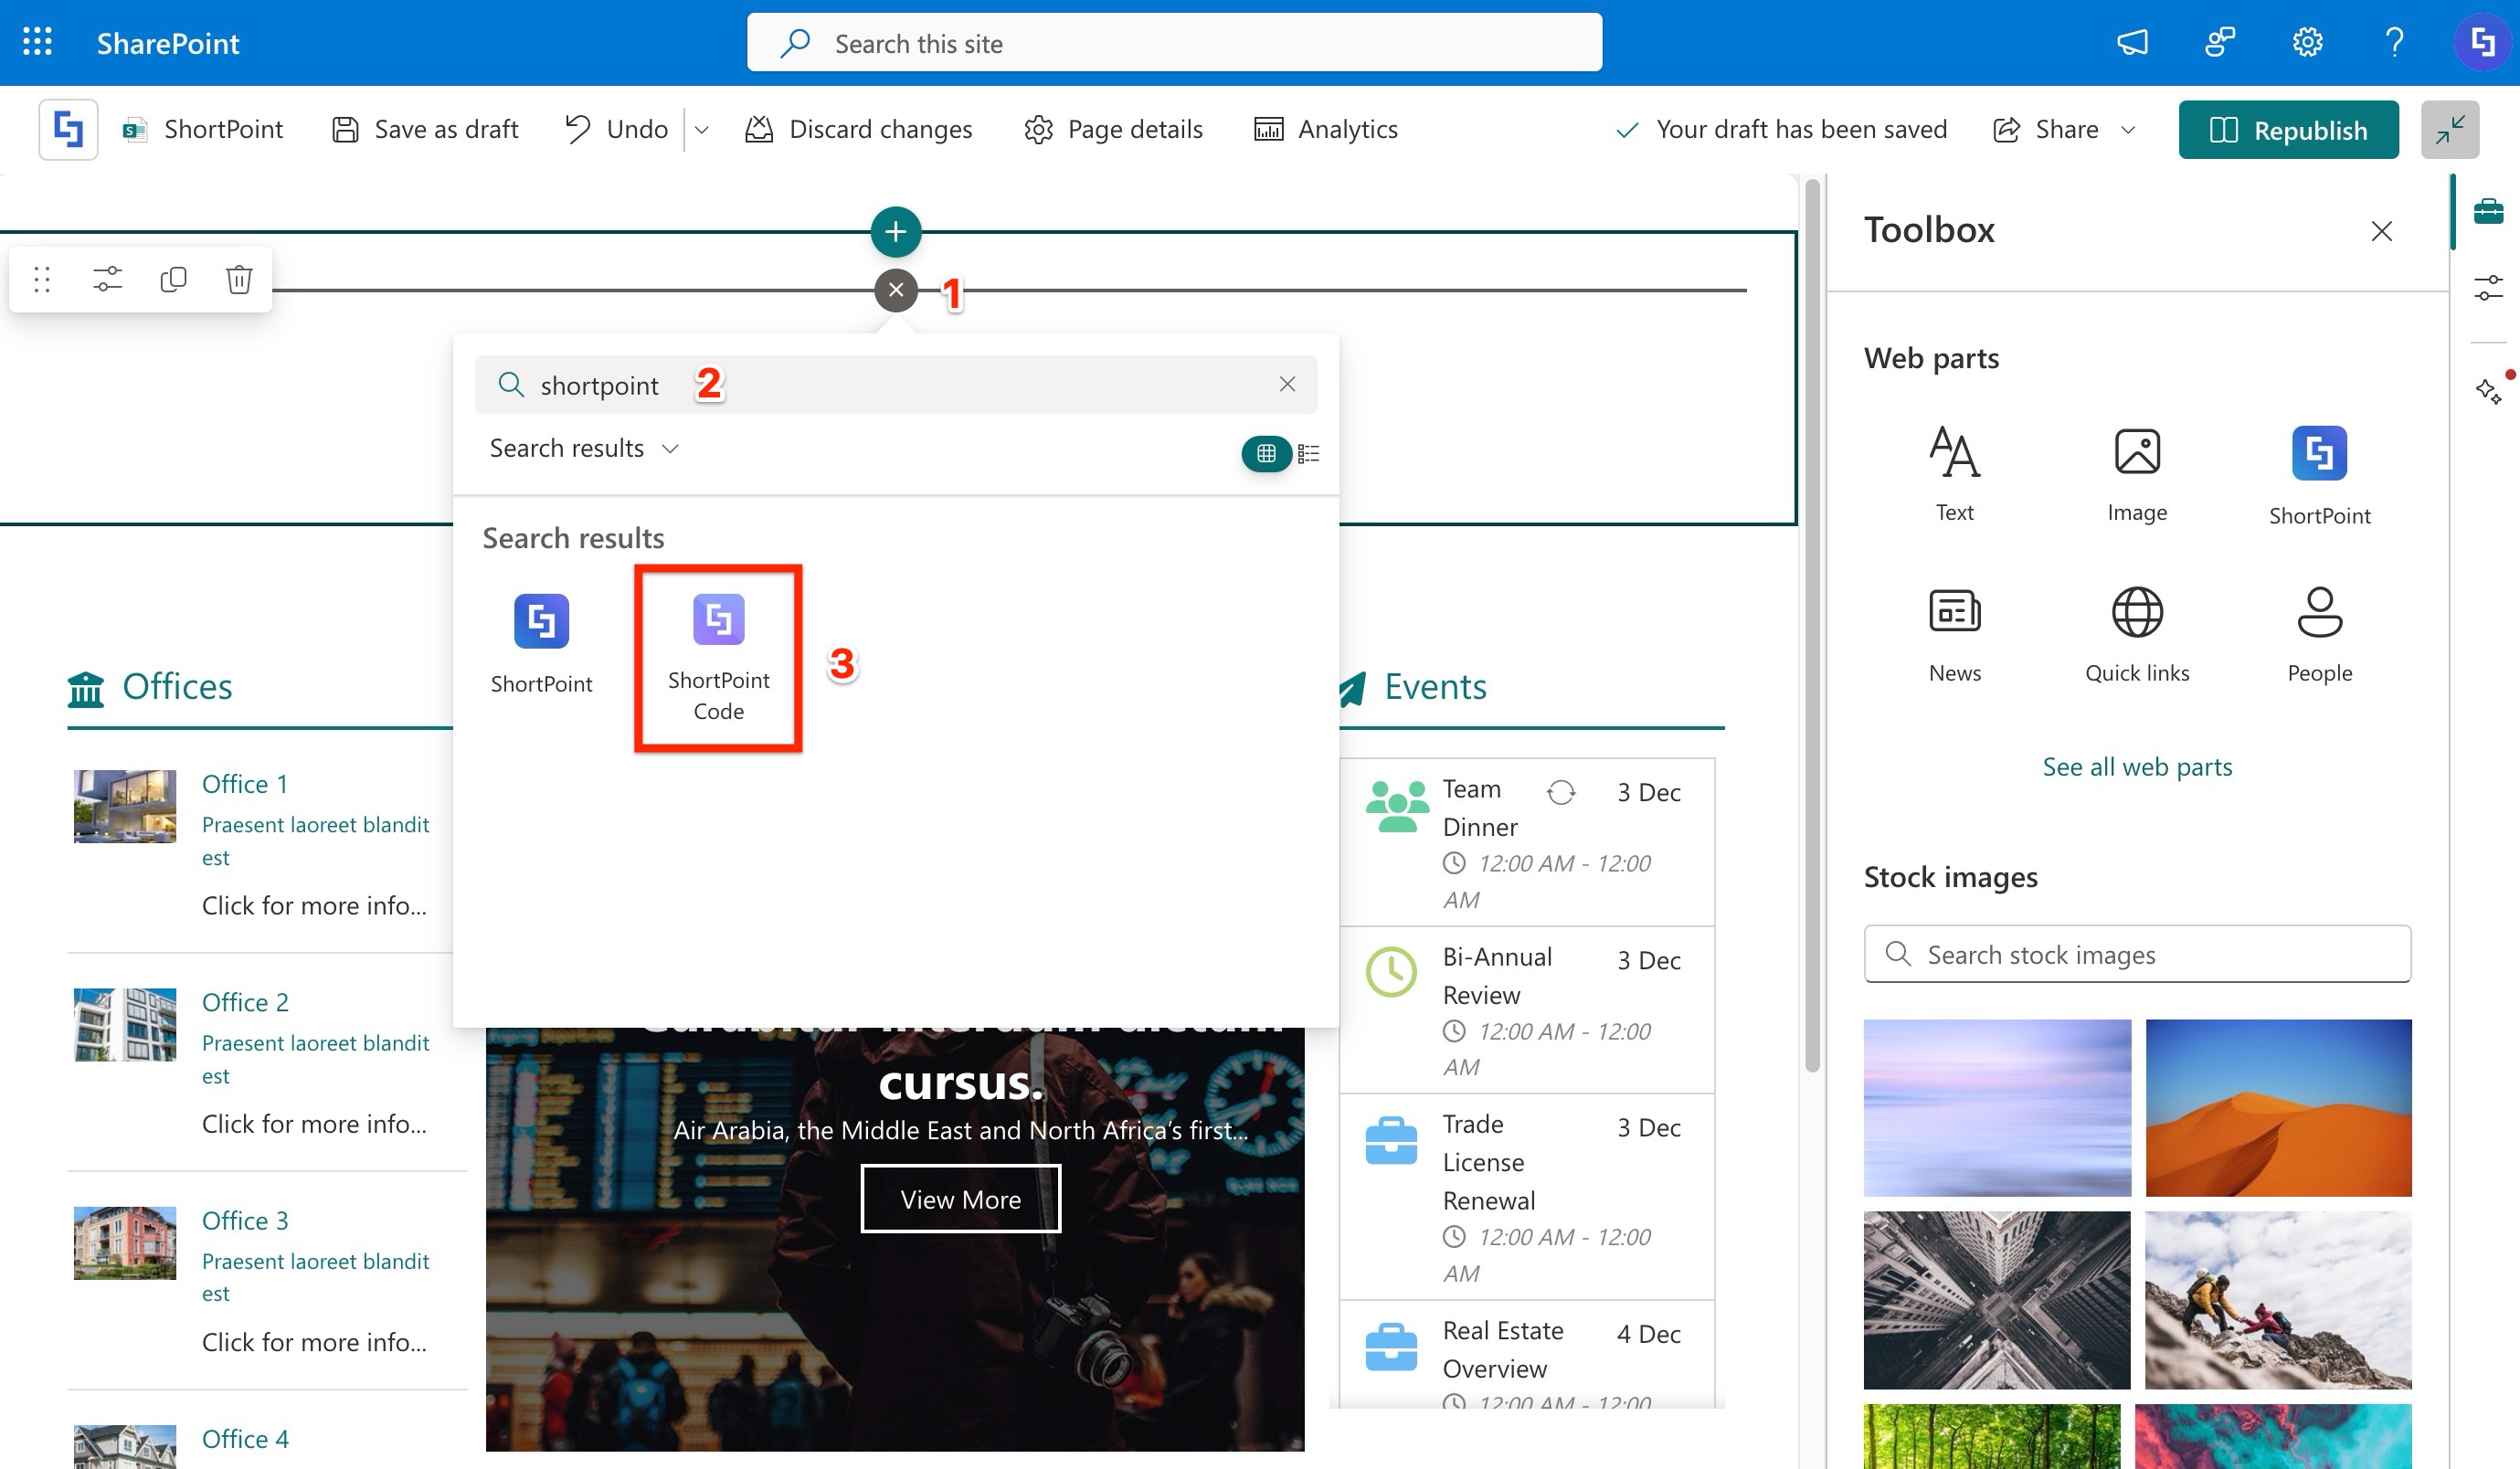The width and height of the screenshot is (2520, 1469).
Task: Click the green plus add section button
Action: tap(895, 232)
